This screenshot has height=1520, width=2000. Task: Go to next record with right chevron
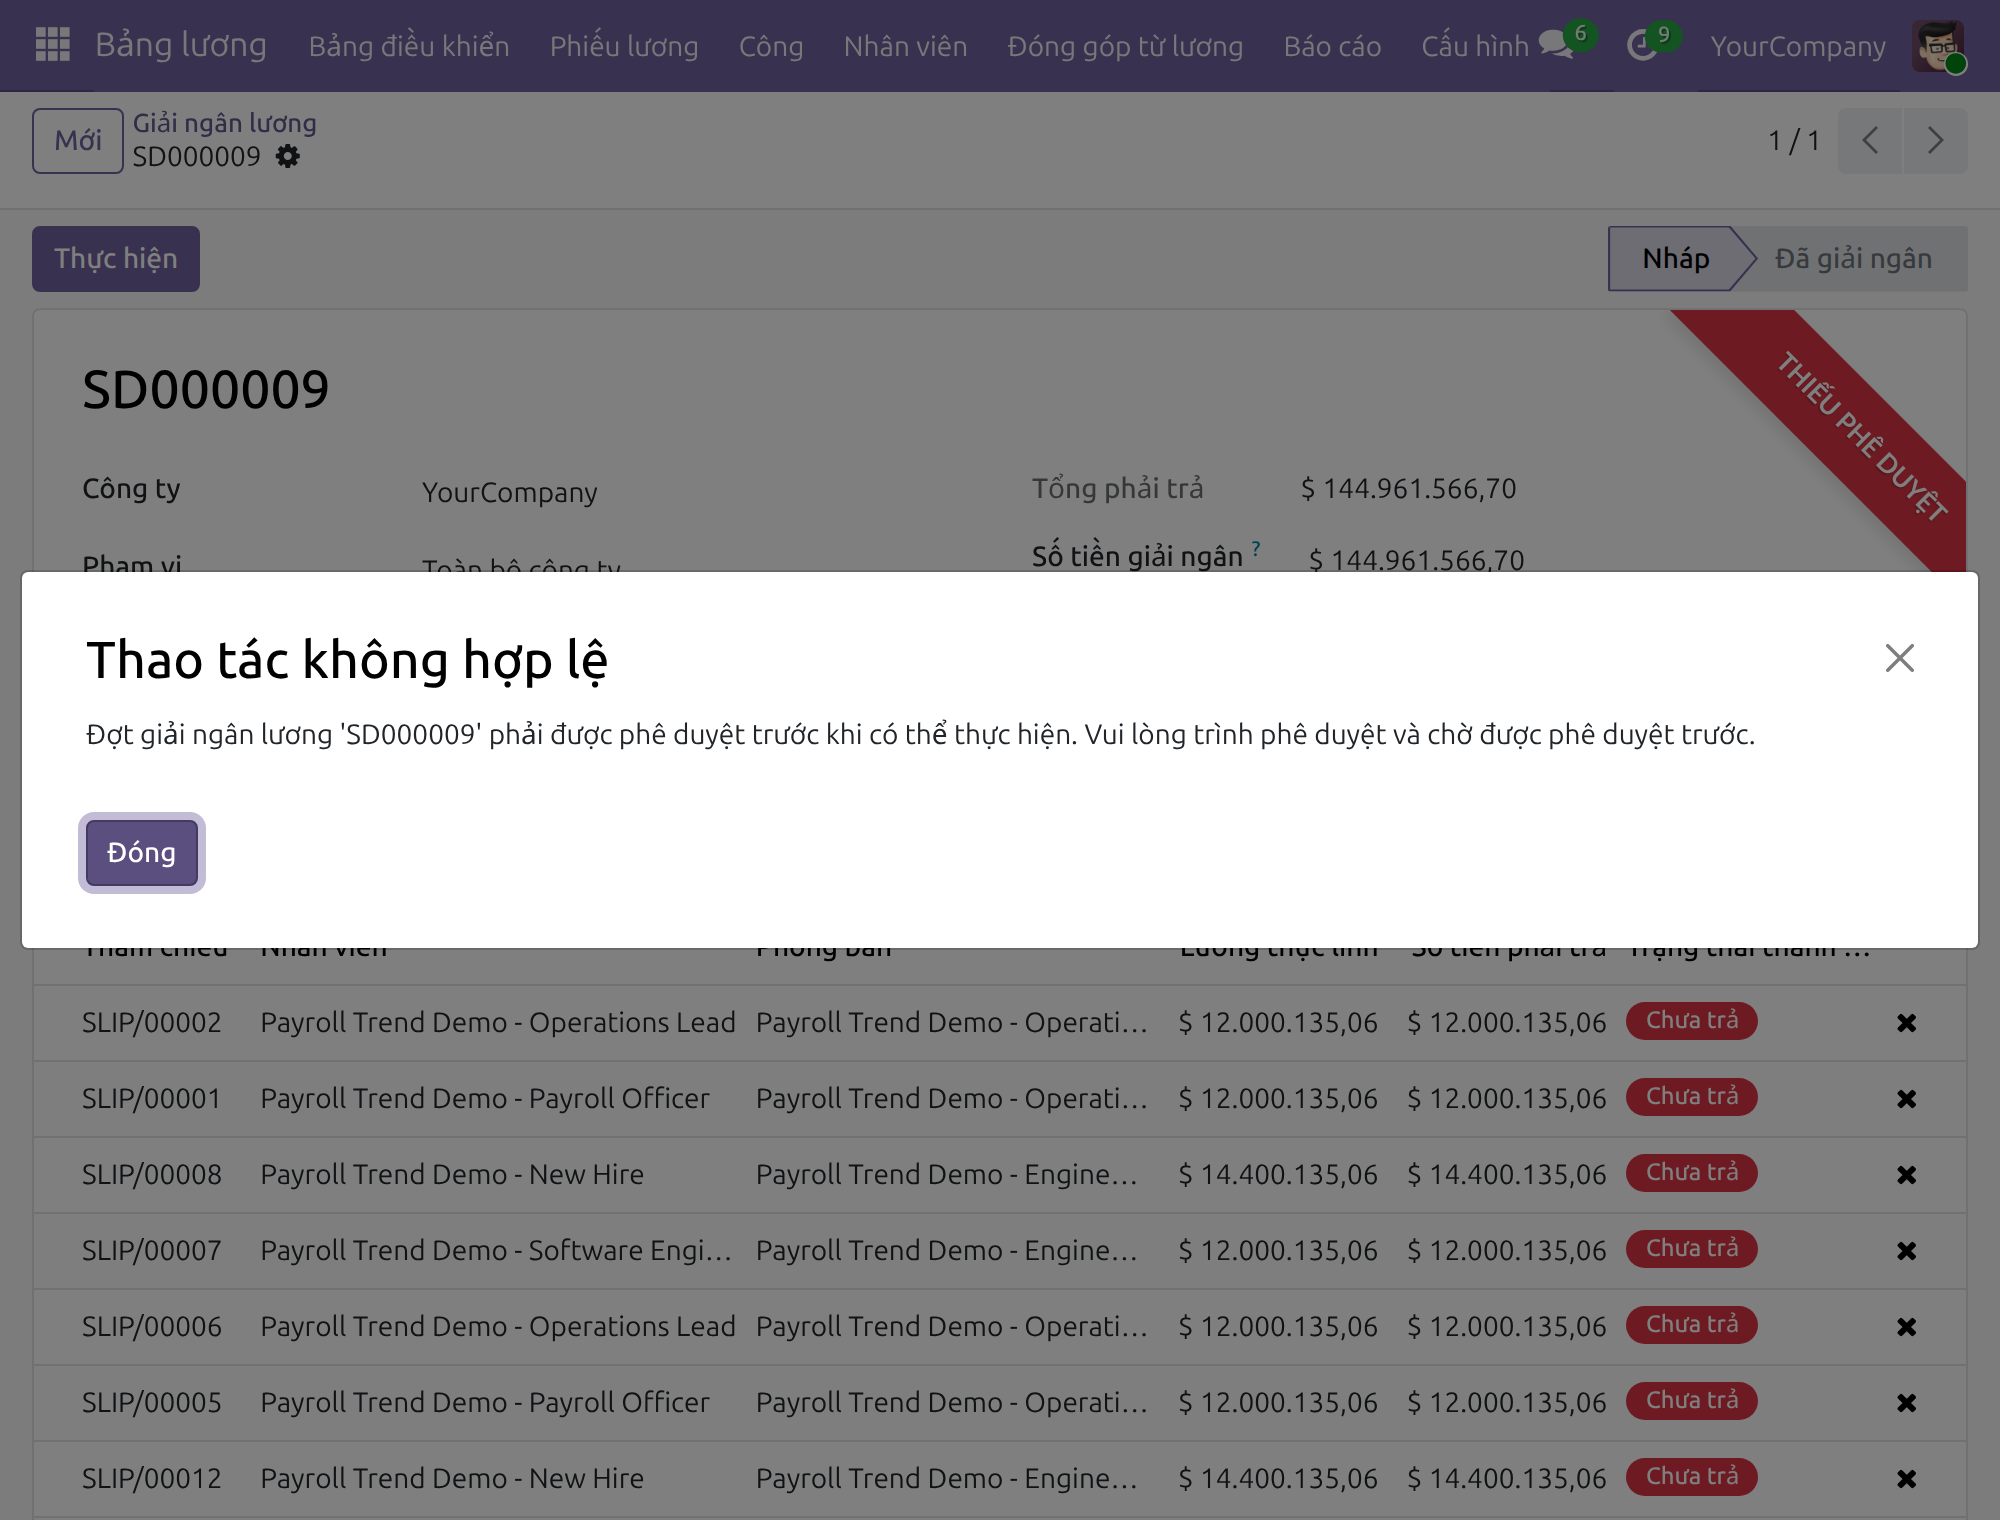click(x=1935, y=140)
